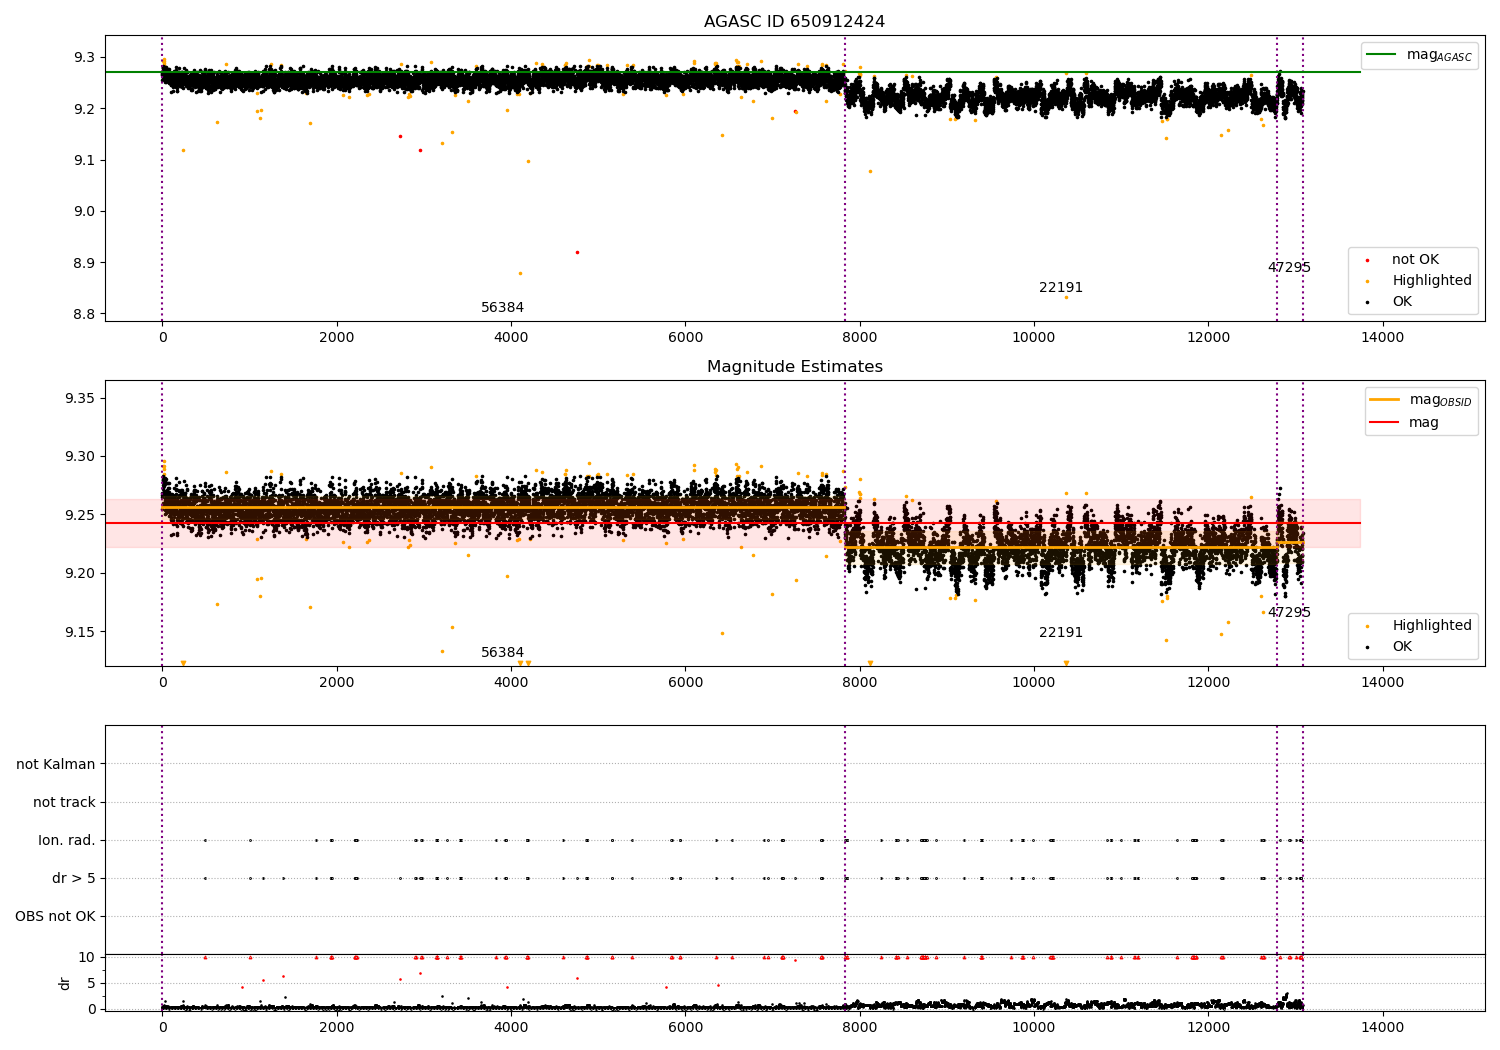Screen dimensions: 1500x1050
Task: Click the orange outlier point near 8.88 in top plot
Action: [x=520, y=273]
